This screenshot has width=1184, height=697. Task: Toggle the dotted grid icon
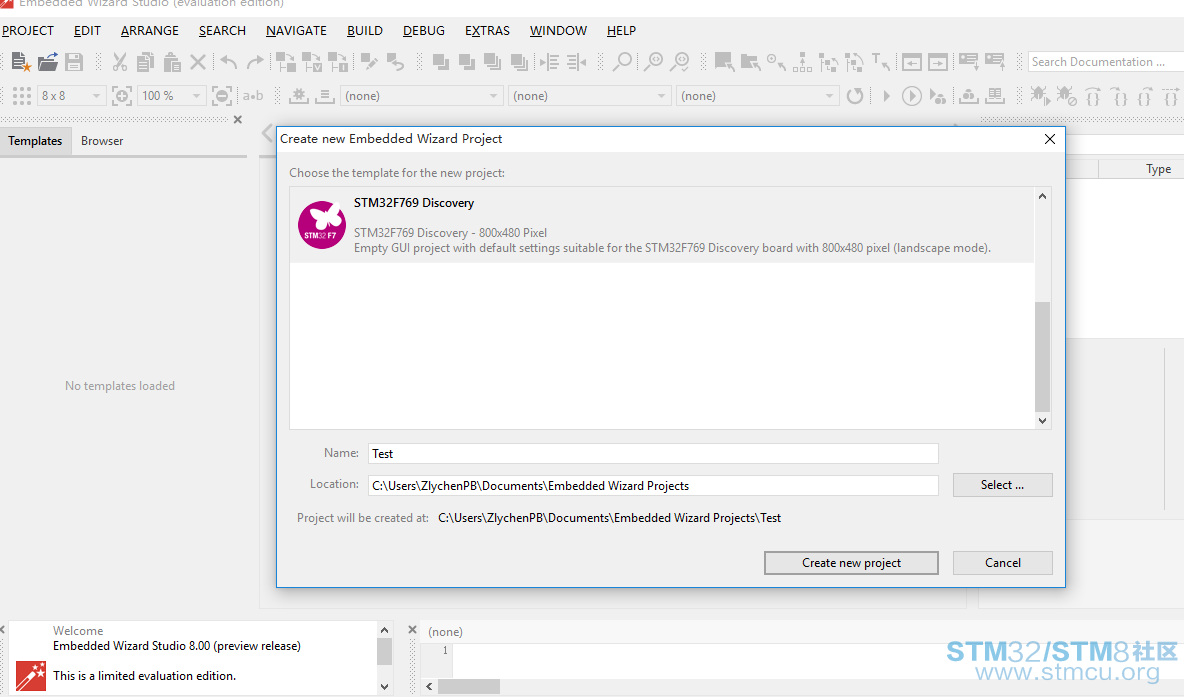tap(22, 96)
